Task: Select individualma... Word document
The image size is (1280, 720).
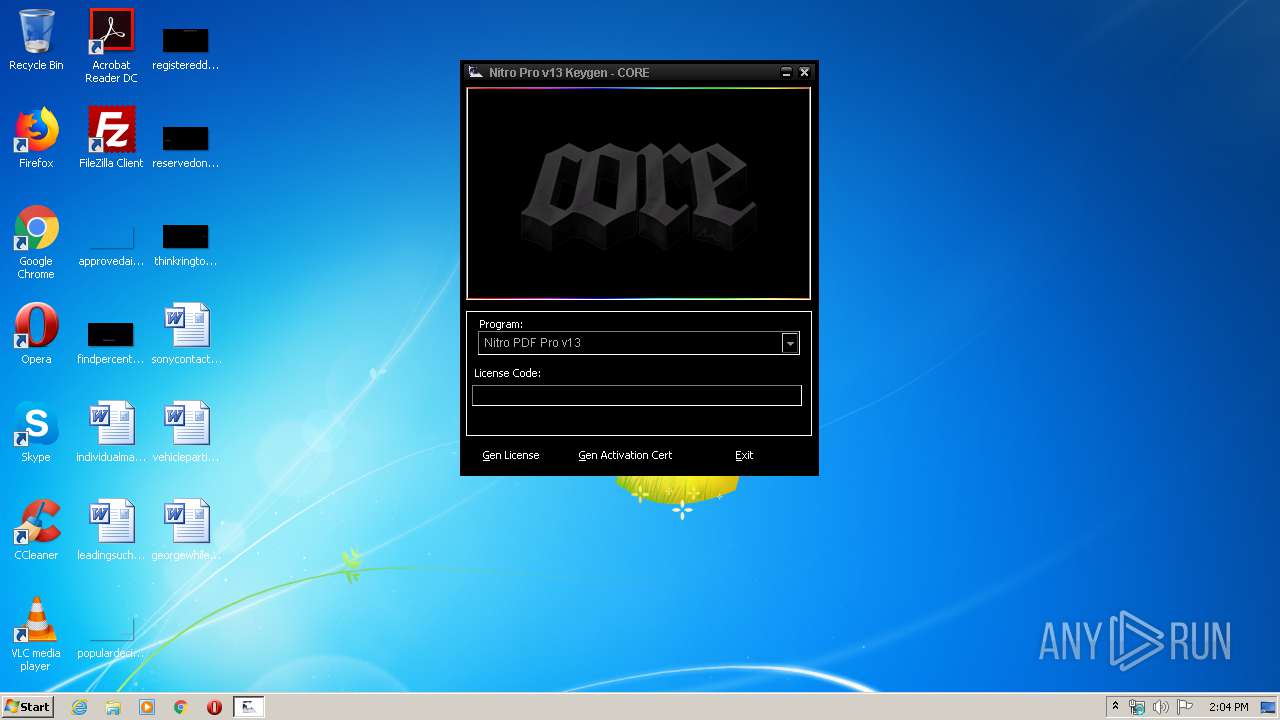Action: pyautogui.click(x=111, y=432)
